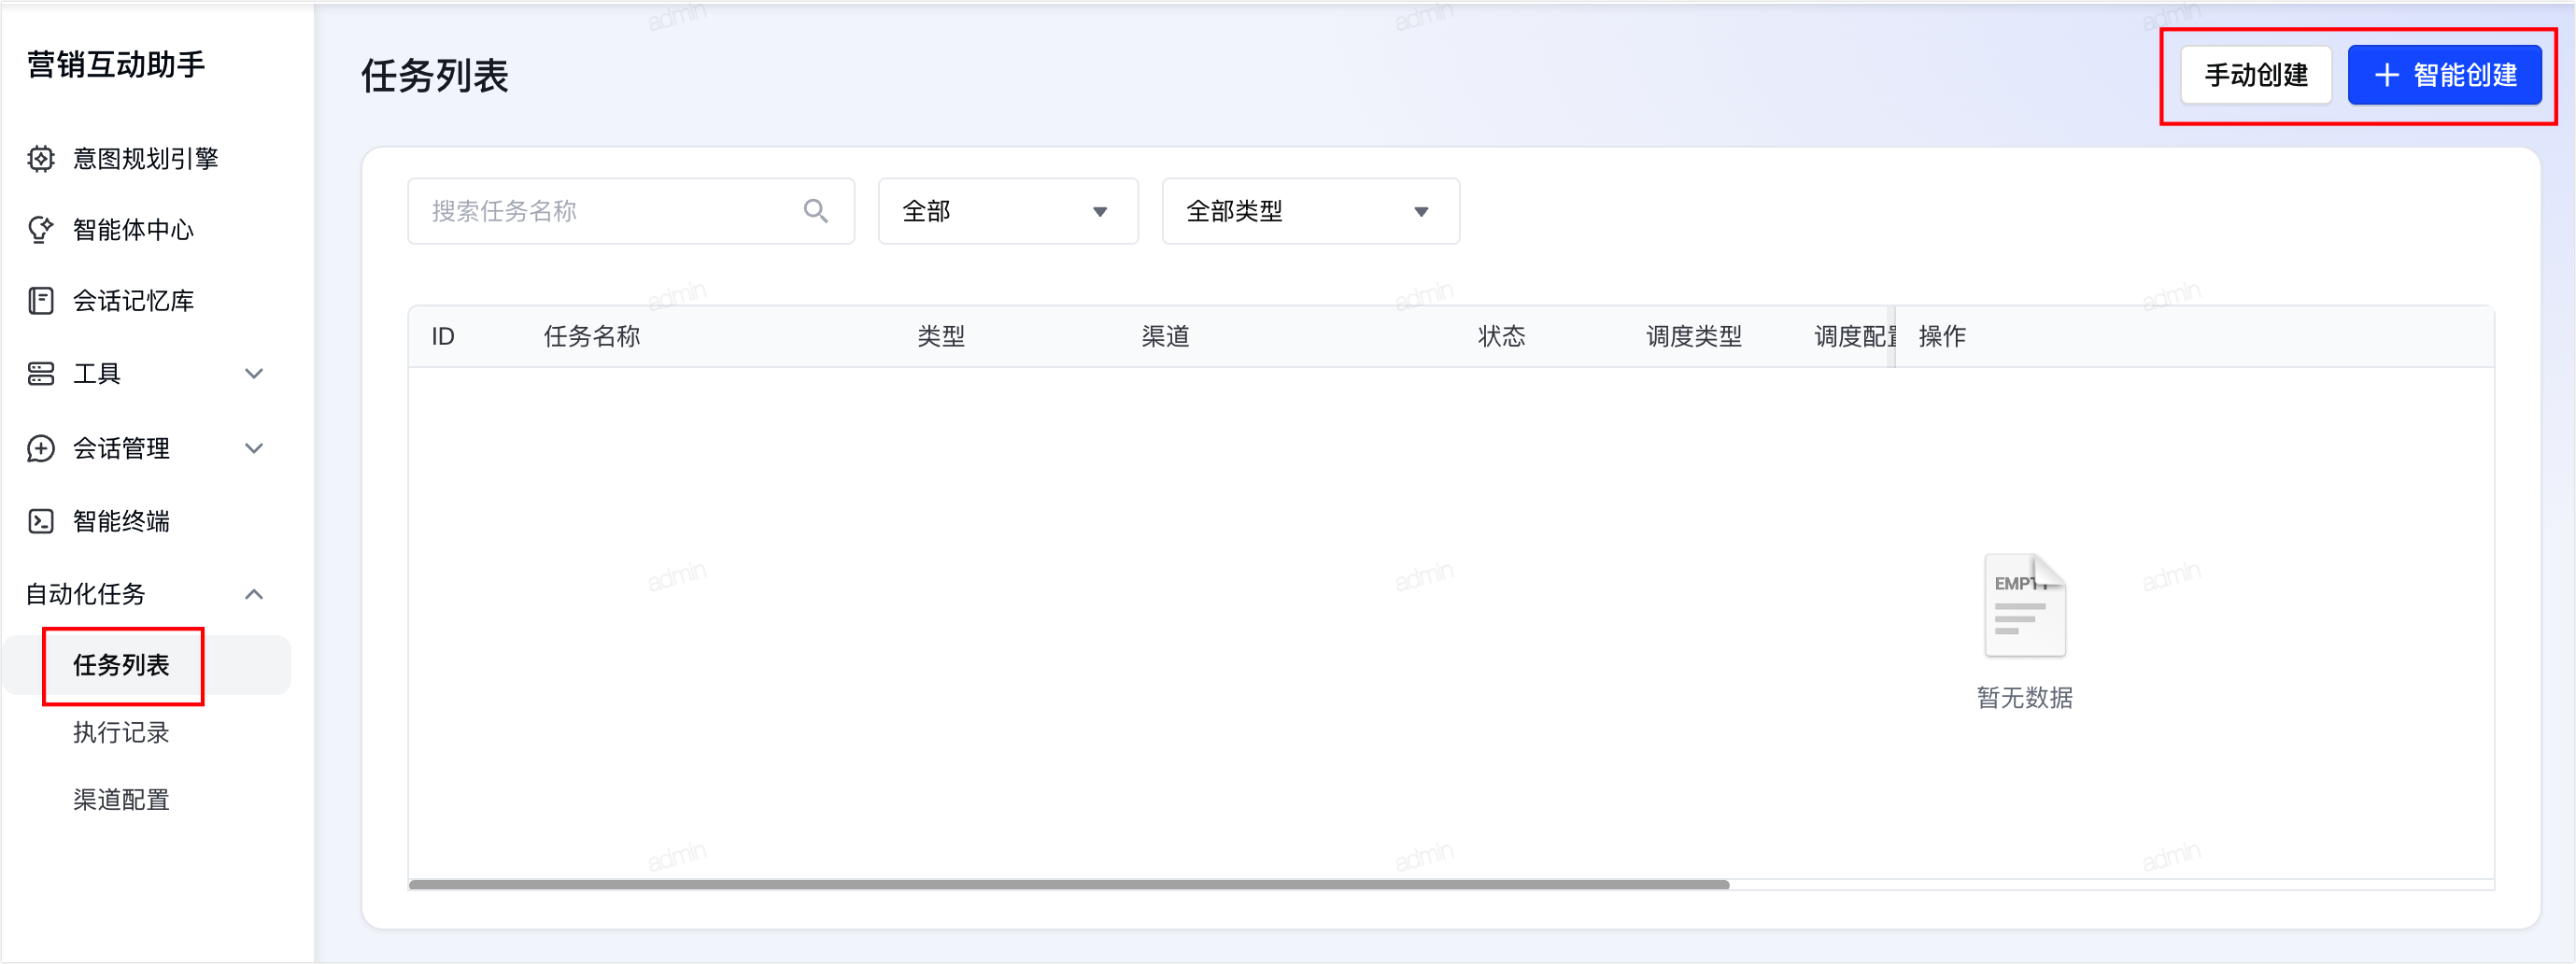Image resolution: width=2576 pixels, height=964 pixels.
Task: Click the search magnifier icon
Action: (816, 211)
